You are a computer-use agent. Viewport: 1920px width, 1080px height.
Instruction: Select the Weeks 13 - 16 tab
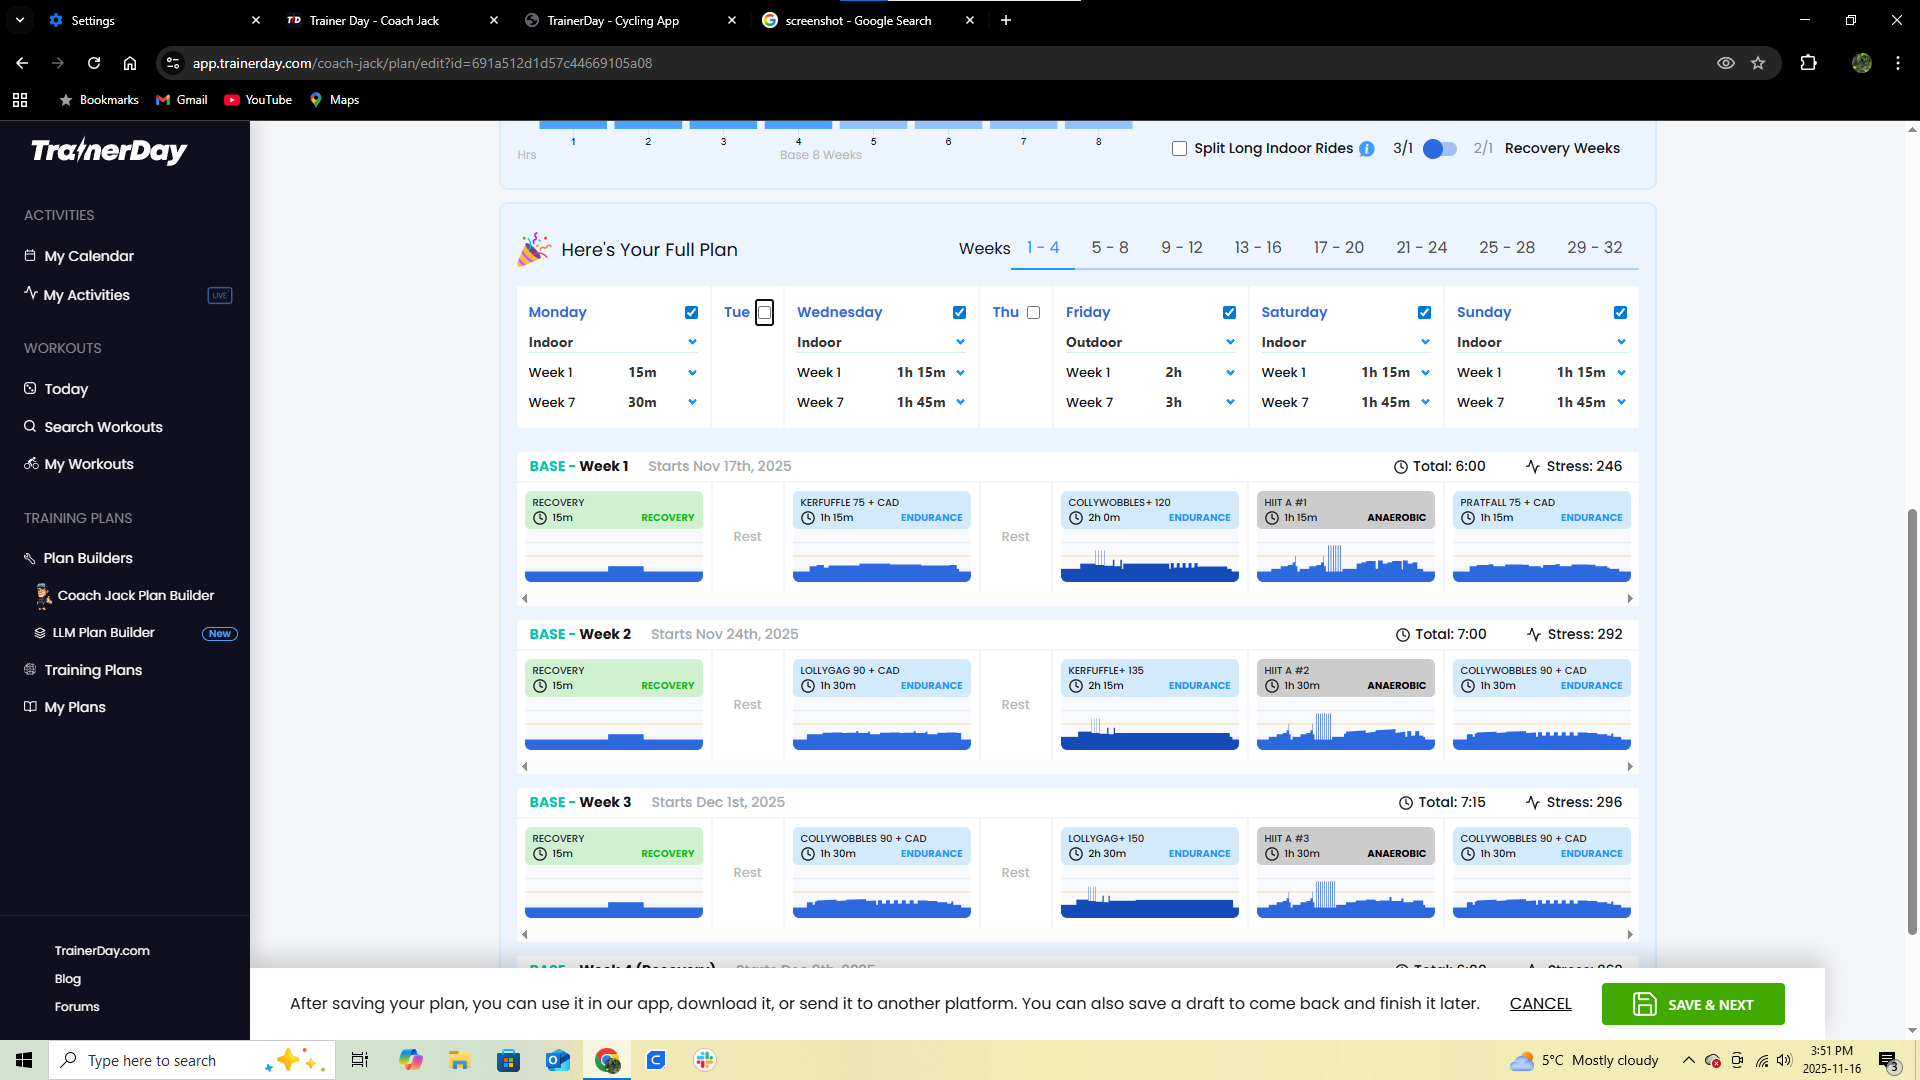[1257, 247]
